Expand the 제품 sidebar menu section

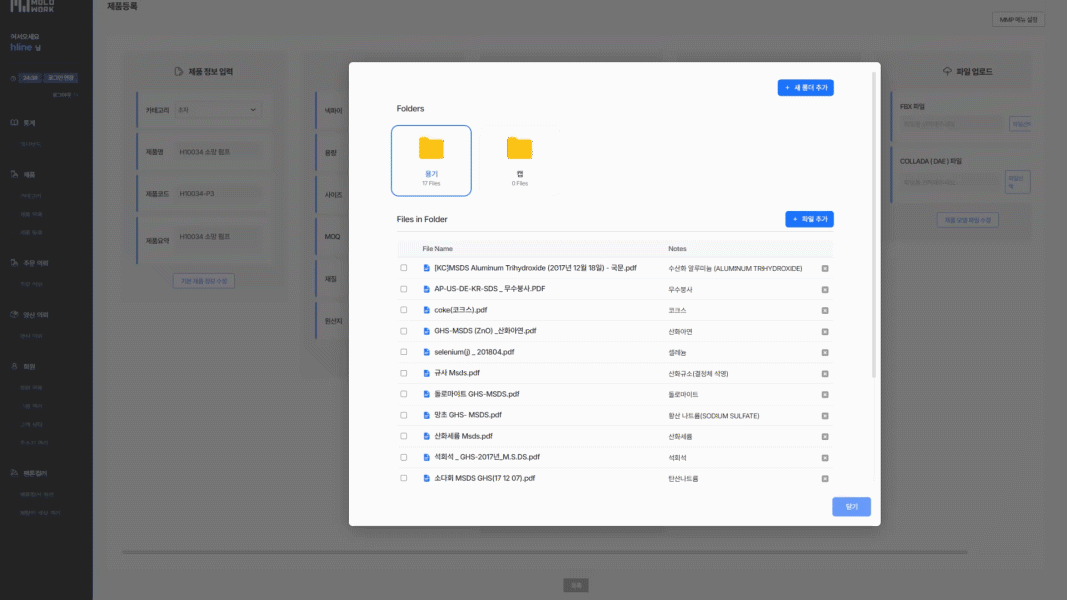point(30,174)
